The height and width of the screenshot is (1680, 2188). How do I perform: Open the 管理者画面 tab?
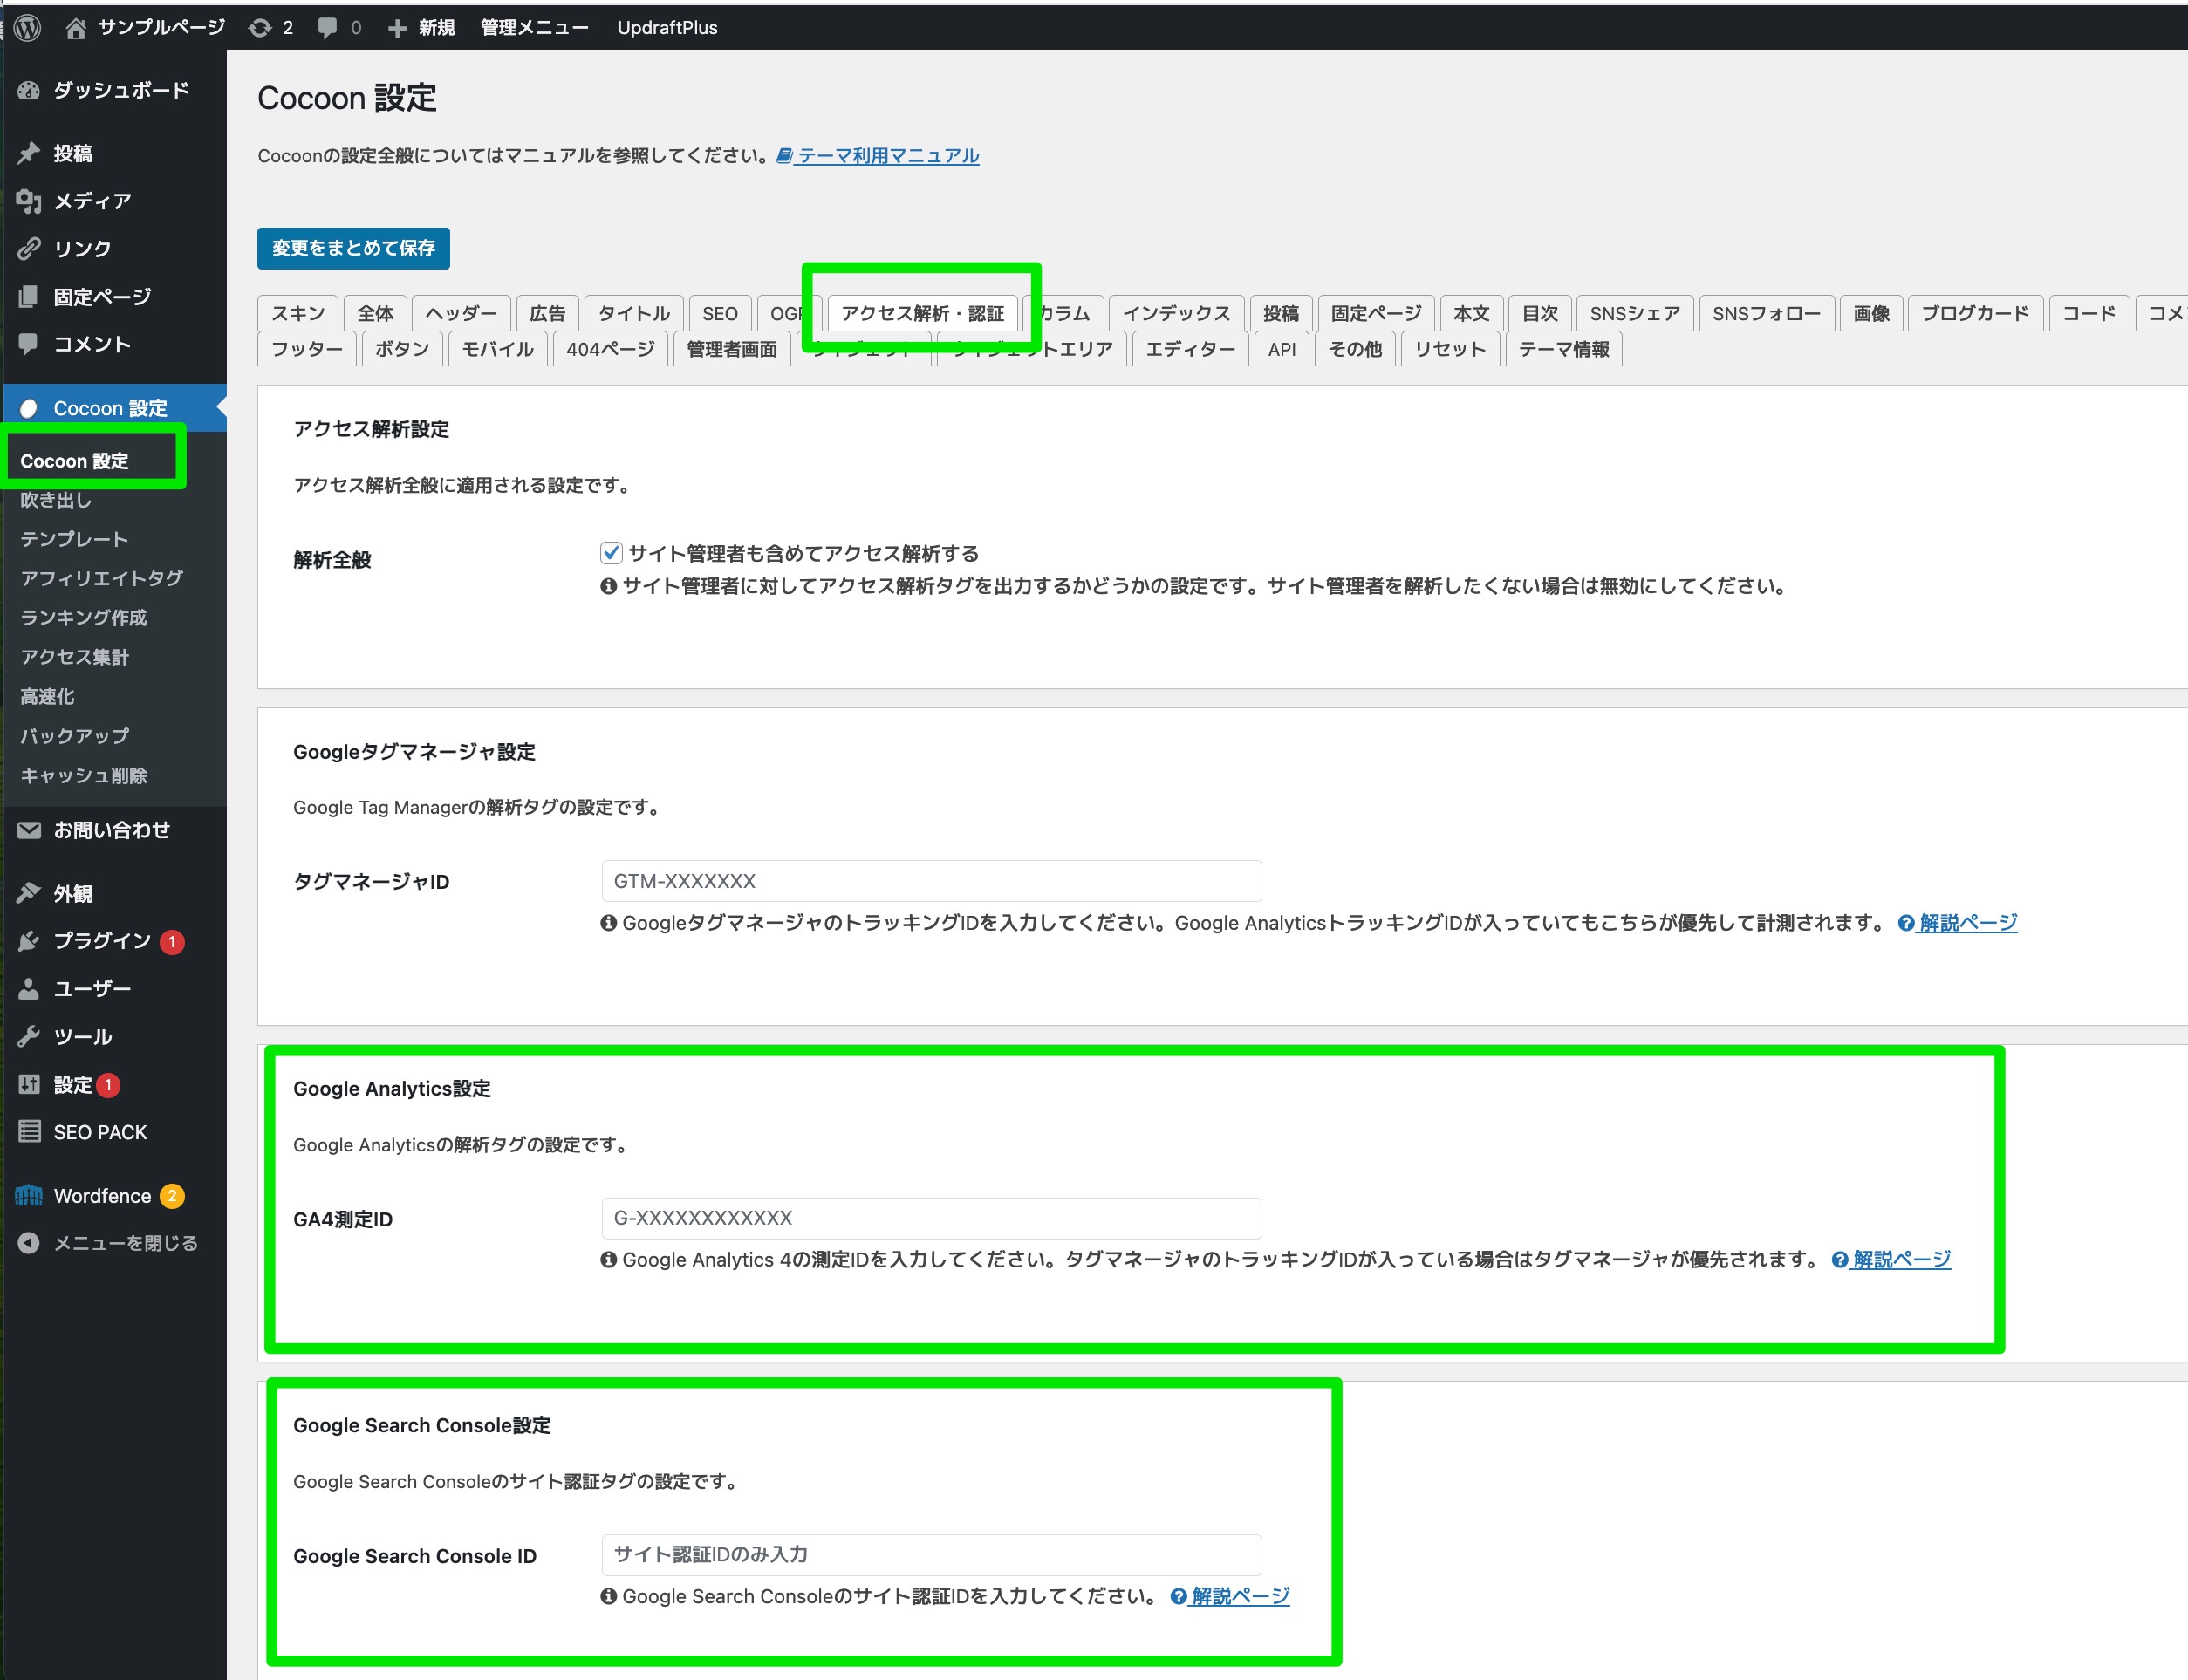click(x=731, y=350)
